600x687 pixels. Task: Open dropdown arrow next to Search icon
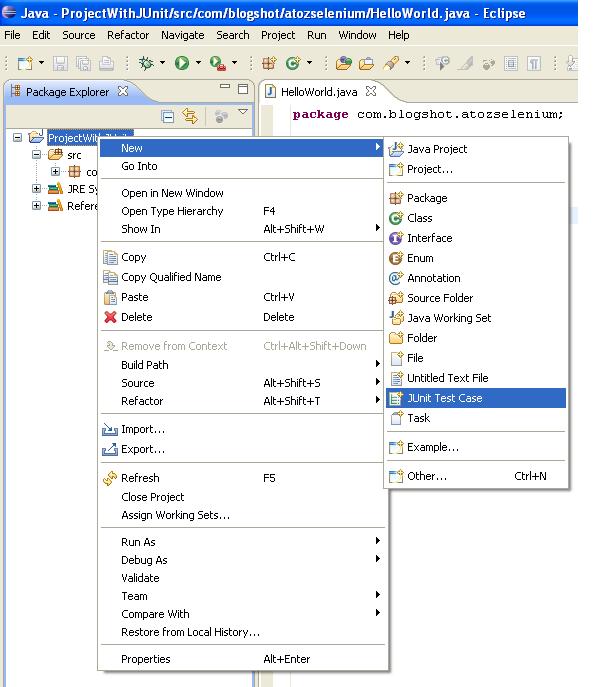[x=408, y=63]
